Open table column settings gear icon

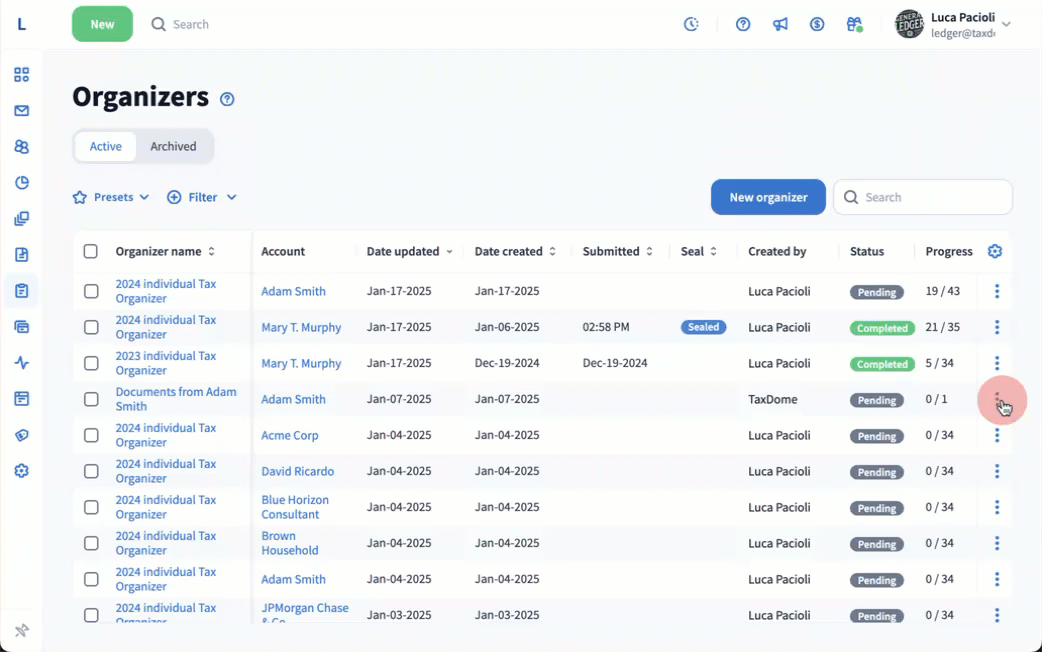pos(994,252)
